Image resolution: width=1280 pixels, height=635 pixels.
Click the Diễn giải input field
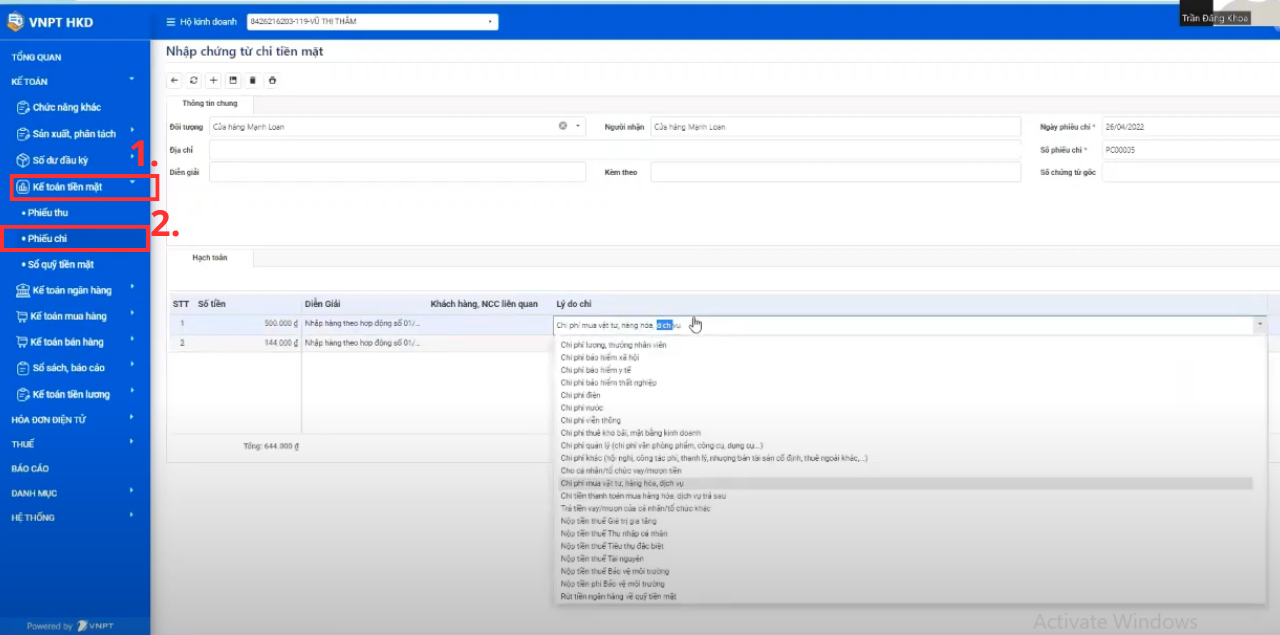(397, 172)
